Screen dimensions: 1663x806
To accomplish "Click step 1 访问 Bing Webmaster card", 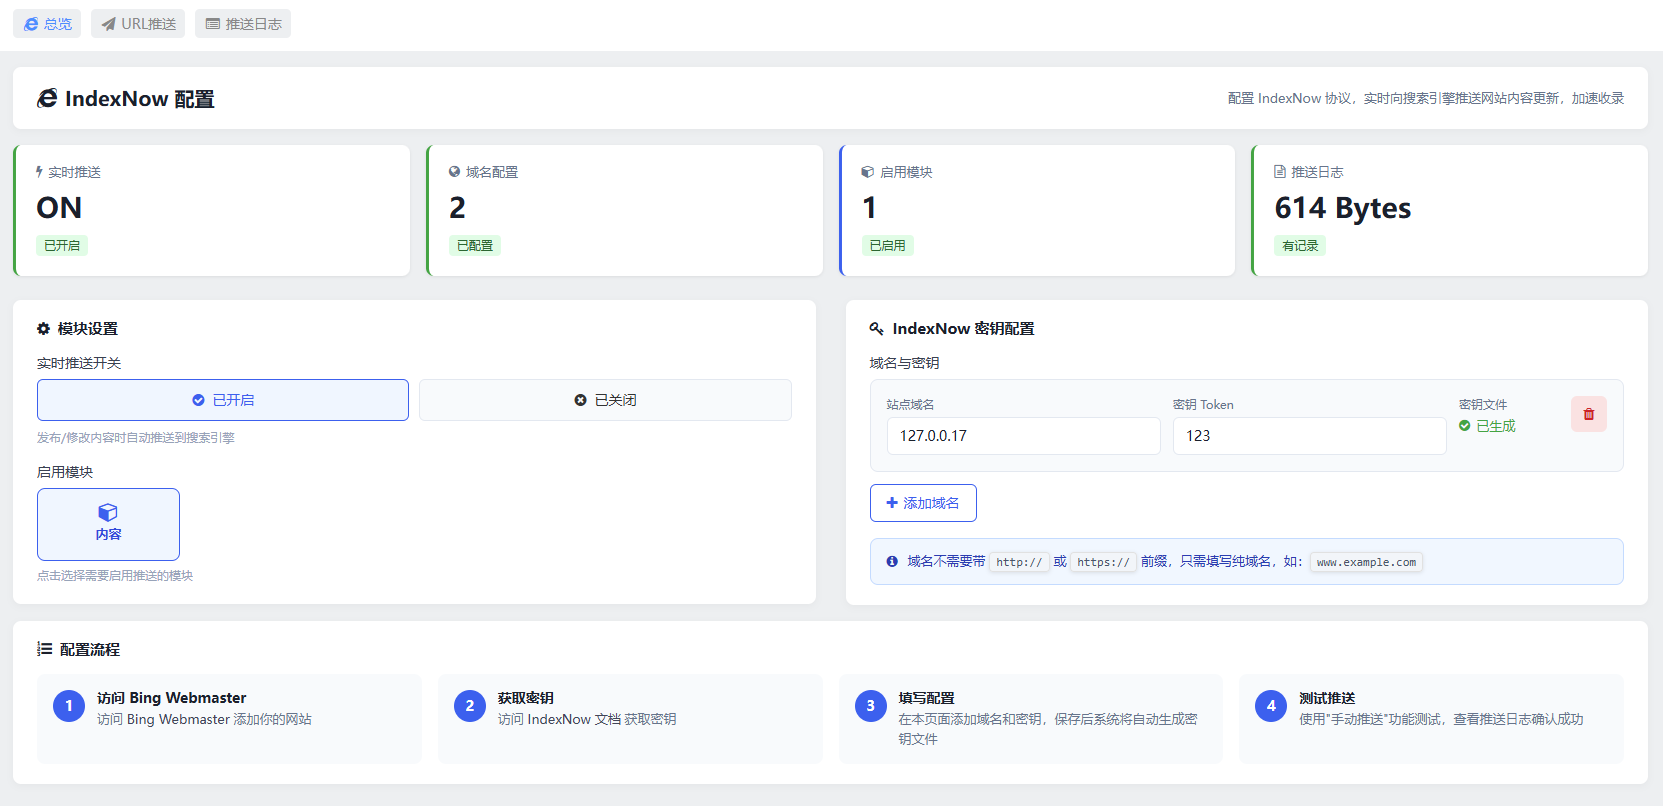I will pyautogui.click(x=229, y=718).
